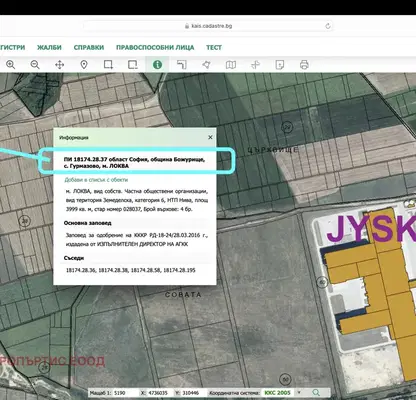Click the Добави в списък с обекти link
The image size is (416, 400).
coord(96,180)
